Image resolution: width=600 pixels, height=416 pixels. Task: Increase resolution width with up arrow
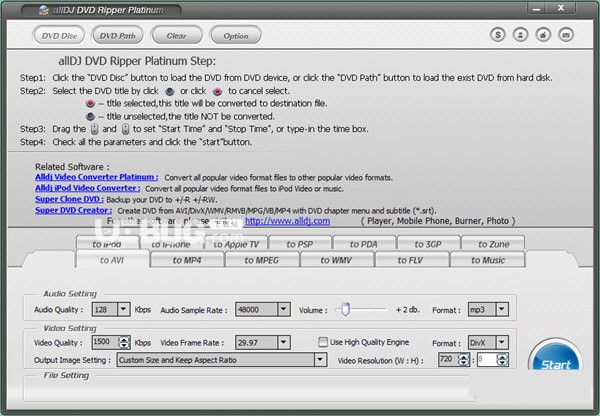tap(464, 357)
